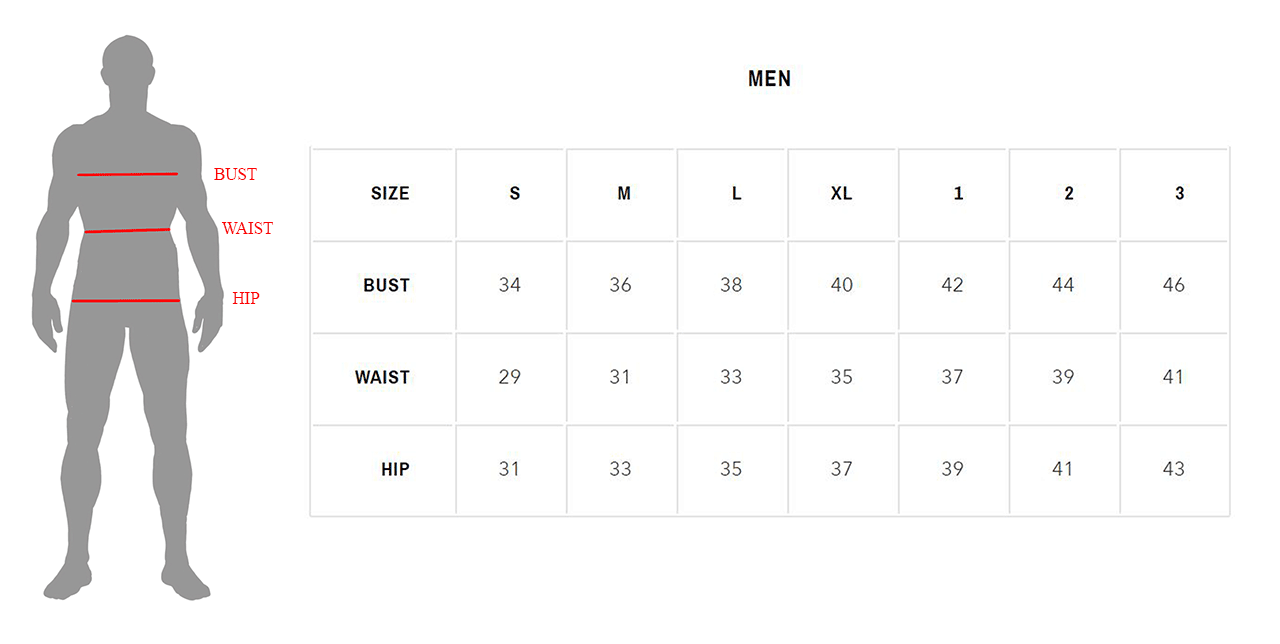
Task: Click bust value 34 for size S
Action: (510, 286)
